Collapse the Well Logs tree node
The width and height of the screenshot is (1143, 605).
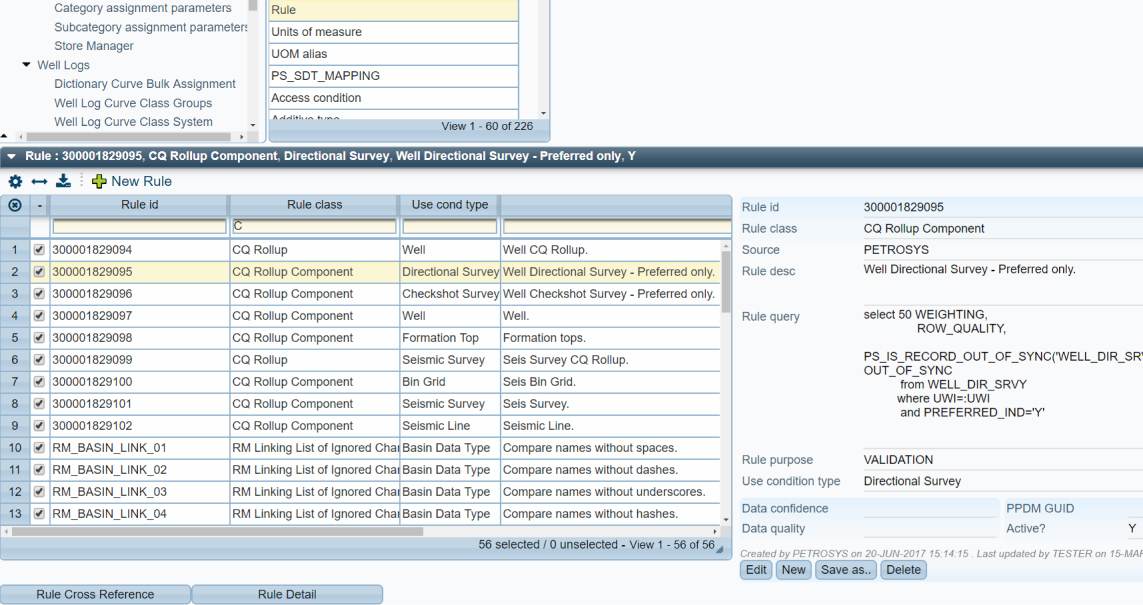(26, 65)
